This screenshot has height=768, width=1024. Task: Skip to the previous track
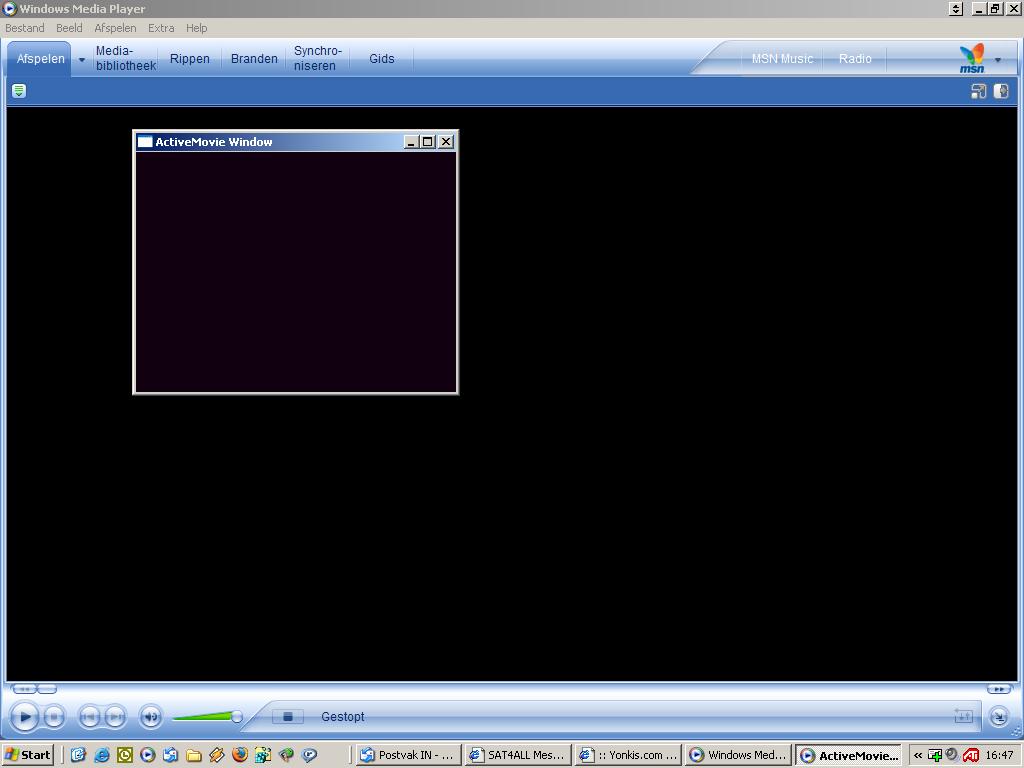pos(89,717)
